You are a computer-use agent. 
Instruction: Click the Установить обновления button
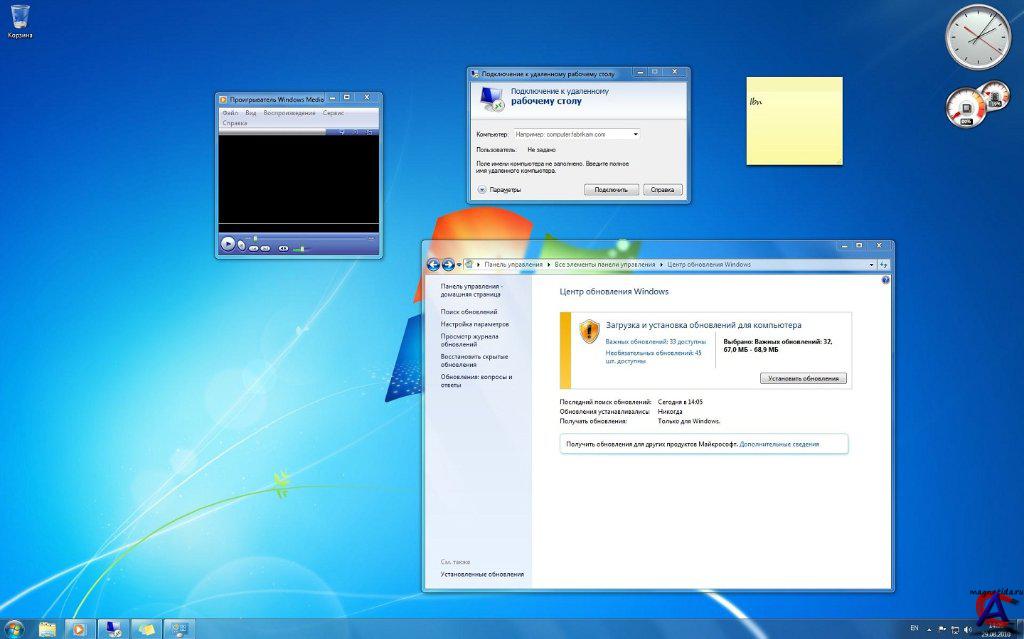[803, 378]
